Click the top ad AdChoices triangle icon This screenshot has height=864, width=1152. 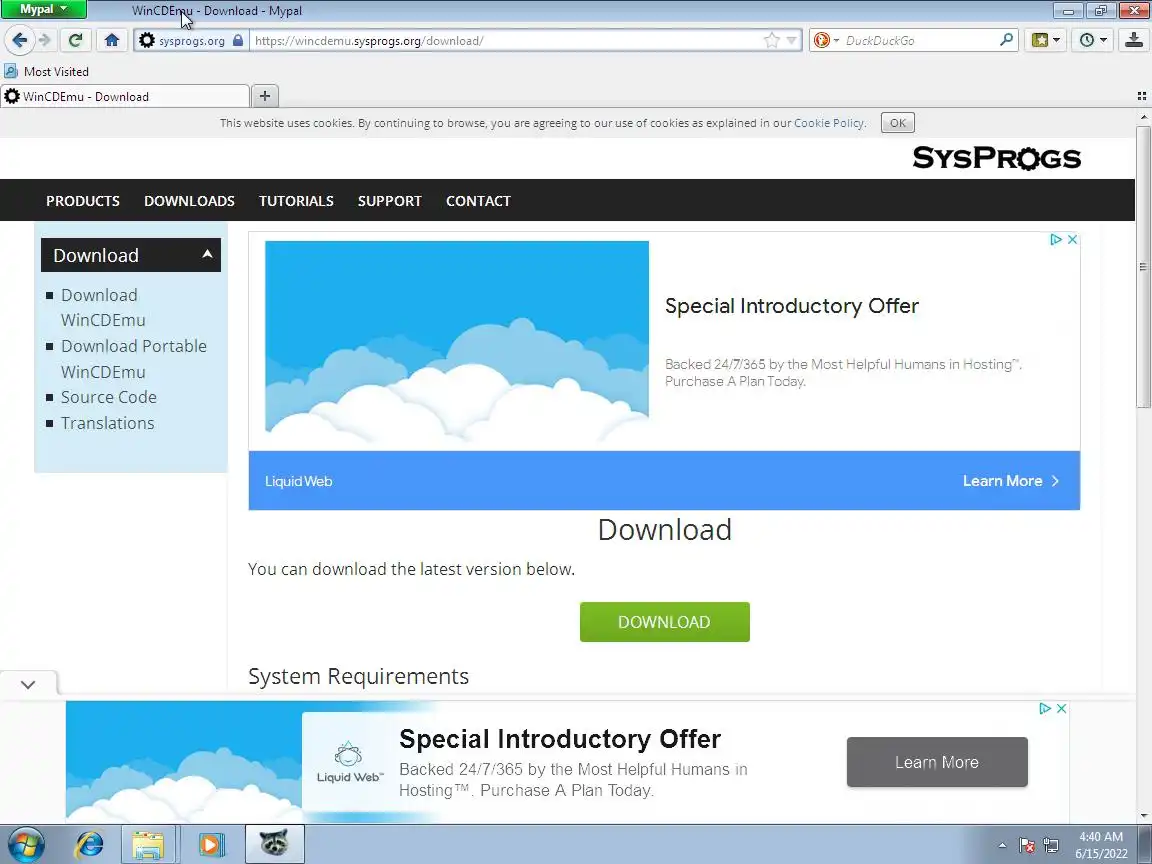click(x=1056, y=240)
